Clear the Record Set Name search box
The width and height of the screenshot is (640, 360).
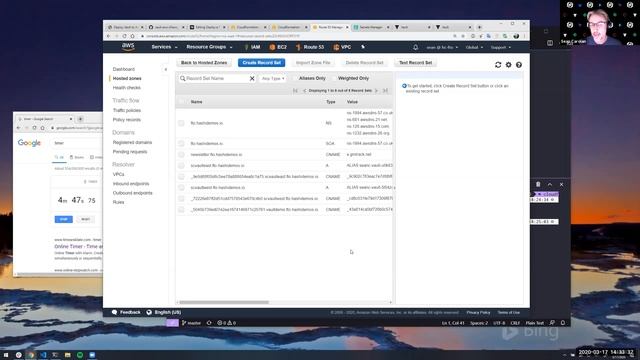252,78
